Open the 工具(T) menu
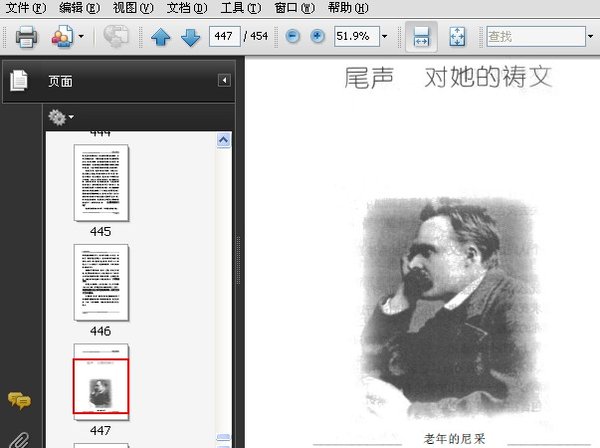The height and width of the screenshot is (448, 600). pyautogui.click(x=241, y=8)
